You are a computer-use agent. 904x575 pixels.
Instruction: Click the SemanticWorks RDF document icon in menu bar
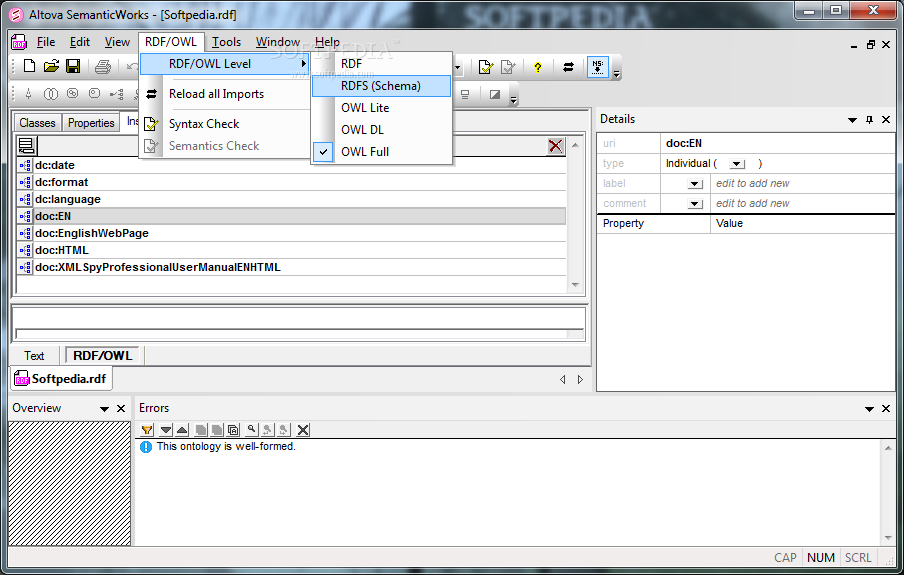19,42
